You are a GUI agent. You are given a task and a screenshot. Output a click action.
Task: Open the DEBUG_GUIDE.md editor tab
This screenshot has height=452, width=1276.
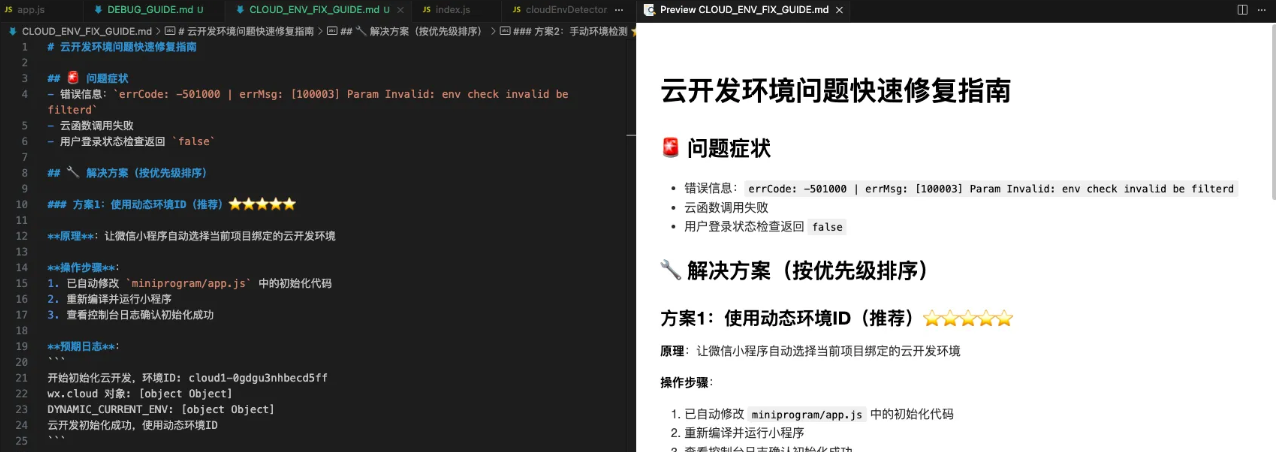(x=155, y=9)
